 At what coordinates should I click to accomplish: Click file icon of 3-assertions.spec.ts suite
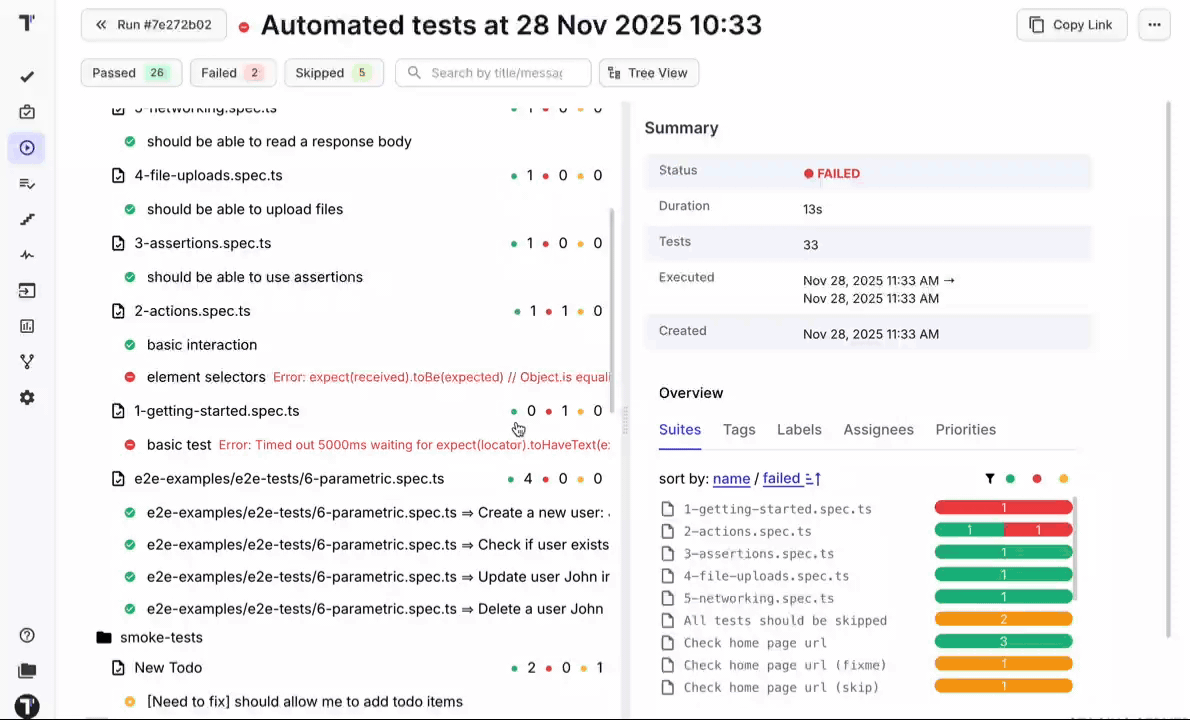118,244
